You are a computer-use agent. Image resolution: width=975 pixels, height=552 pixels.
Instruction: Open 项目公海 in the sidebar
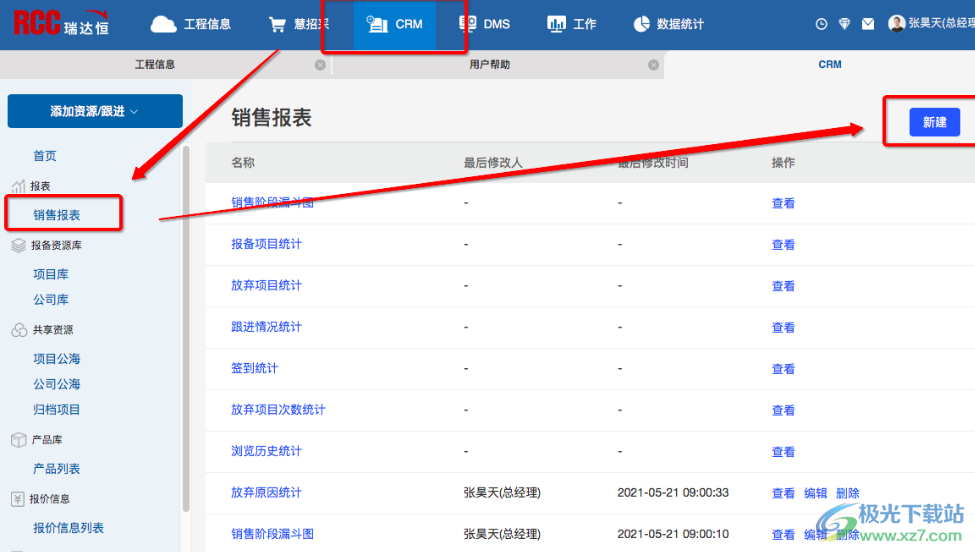(x=57, y=359)
